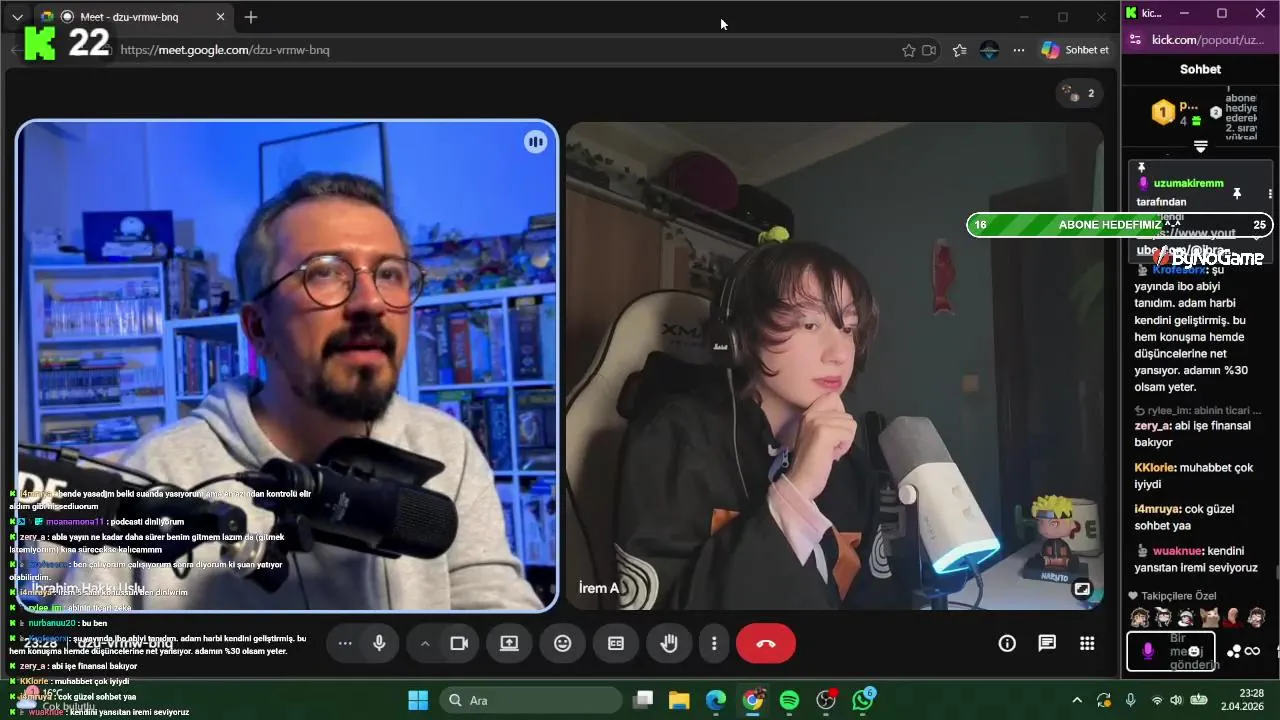Hang up the Meet call

[x=766, y=643]
